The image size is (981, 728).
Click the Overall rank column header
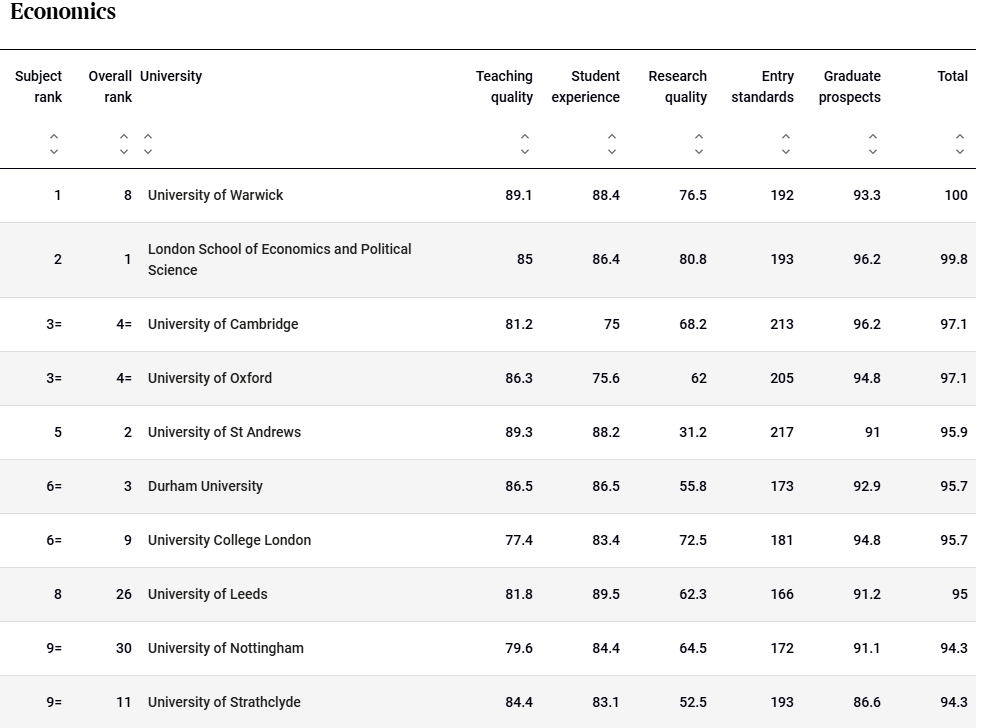(x=110, y=86)
